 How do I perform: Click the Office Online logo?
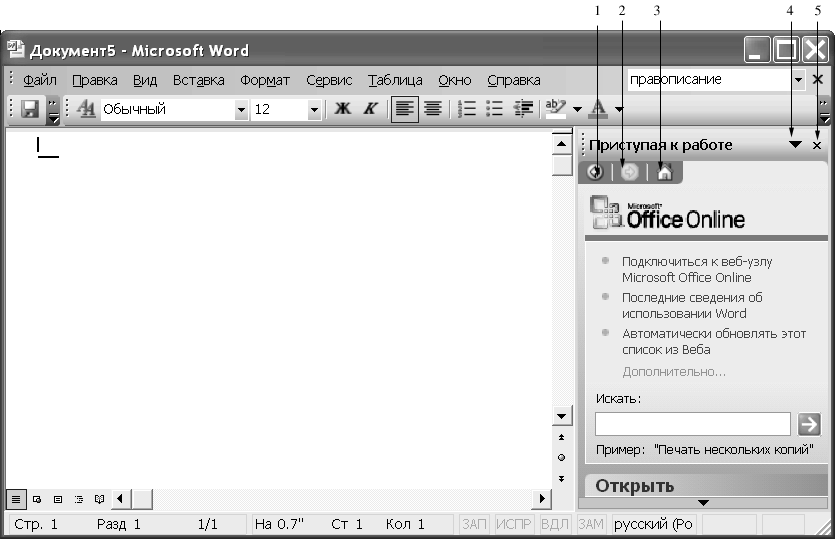click(667, 213)
